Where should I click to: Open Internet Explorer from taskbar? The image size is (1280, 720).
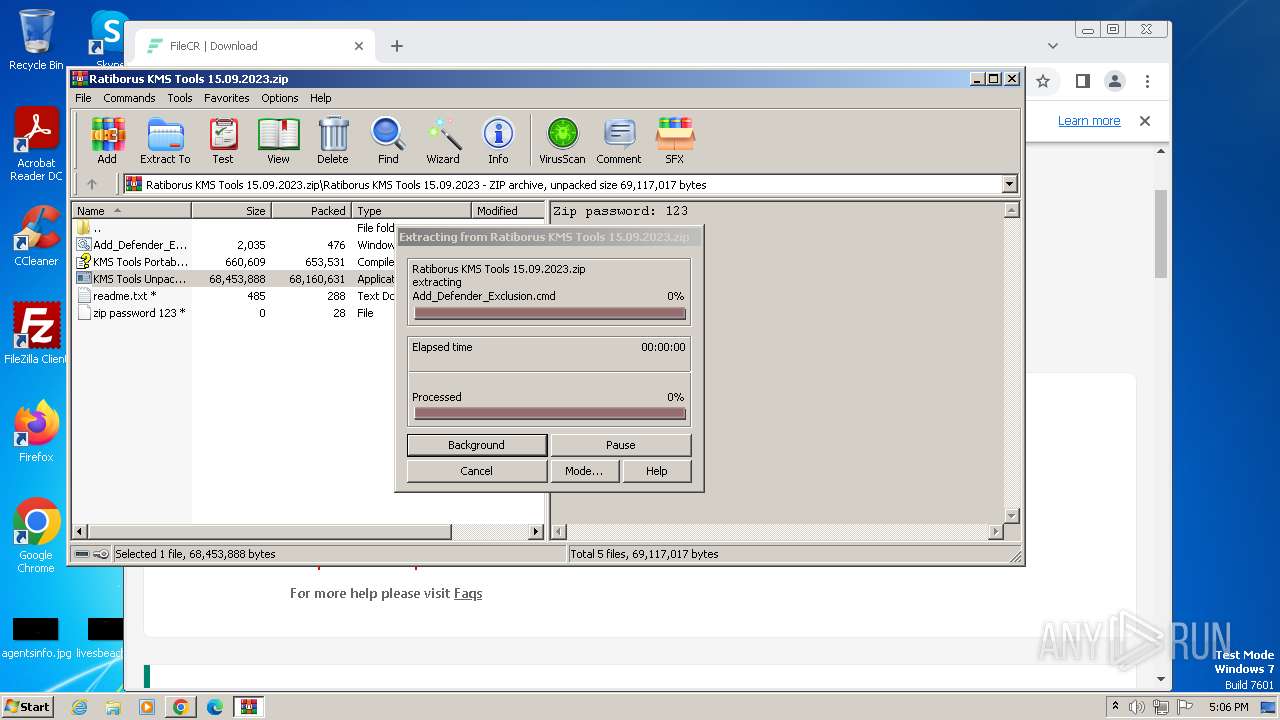pos(79,707)
